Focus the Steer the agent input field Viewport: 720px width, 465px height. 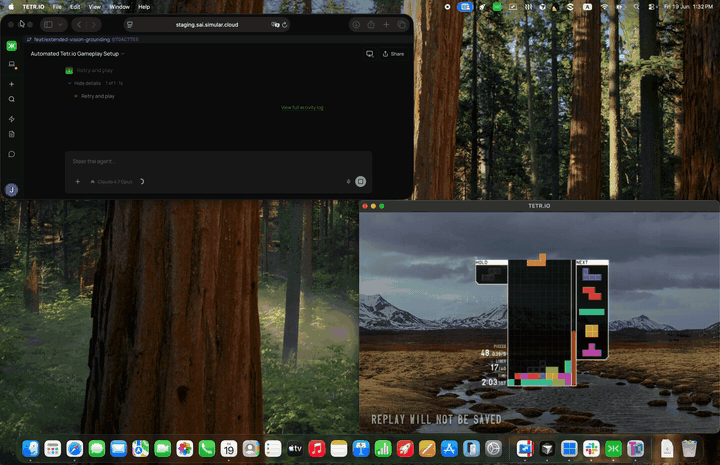click(x=218, y=162)
